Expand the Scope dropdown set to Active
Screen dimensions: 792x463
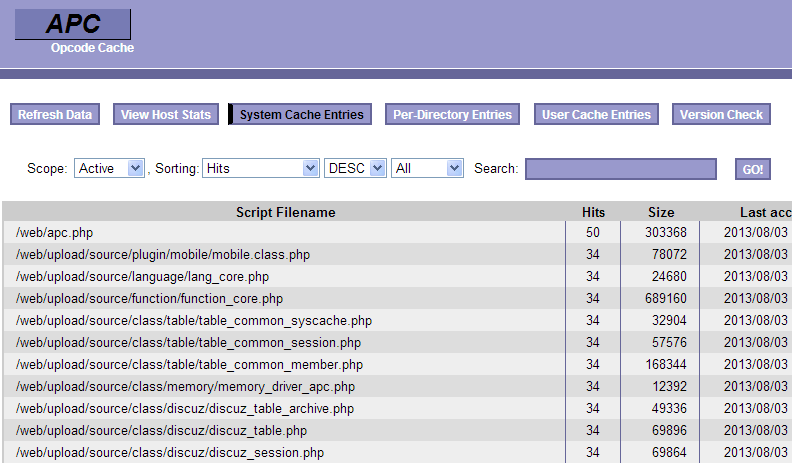point(110,169)
